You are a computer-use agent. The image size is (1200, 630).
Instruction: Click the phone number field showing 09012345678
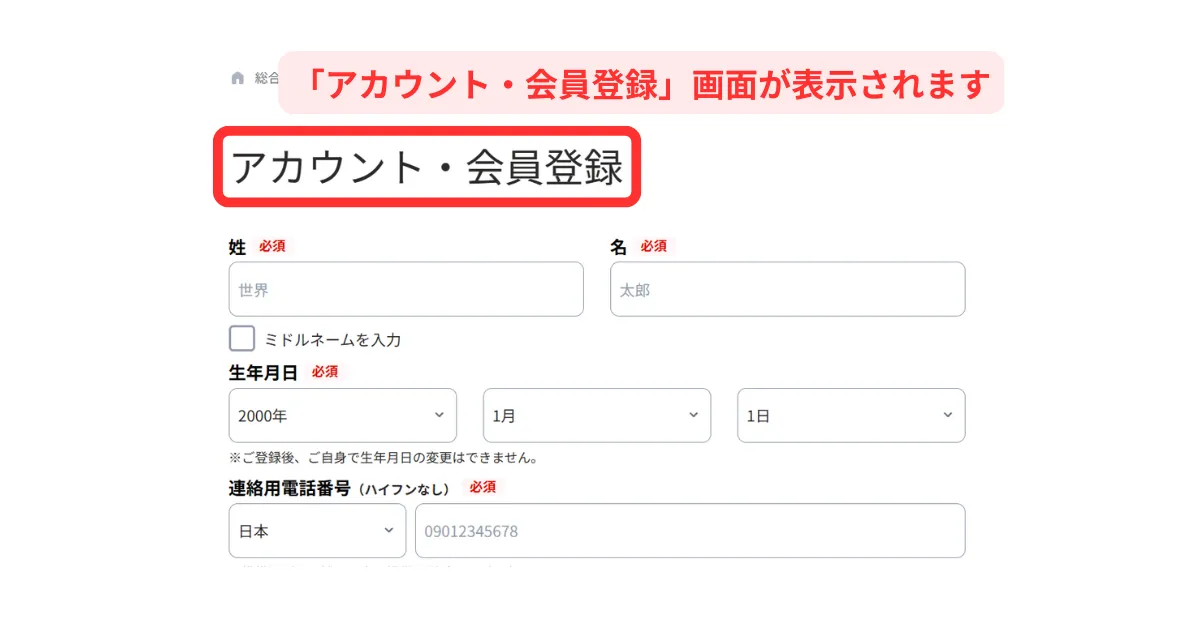tap(690, 531)
